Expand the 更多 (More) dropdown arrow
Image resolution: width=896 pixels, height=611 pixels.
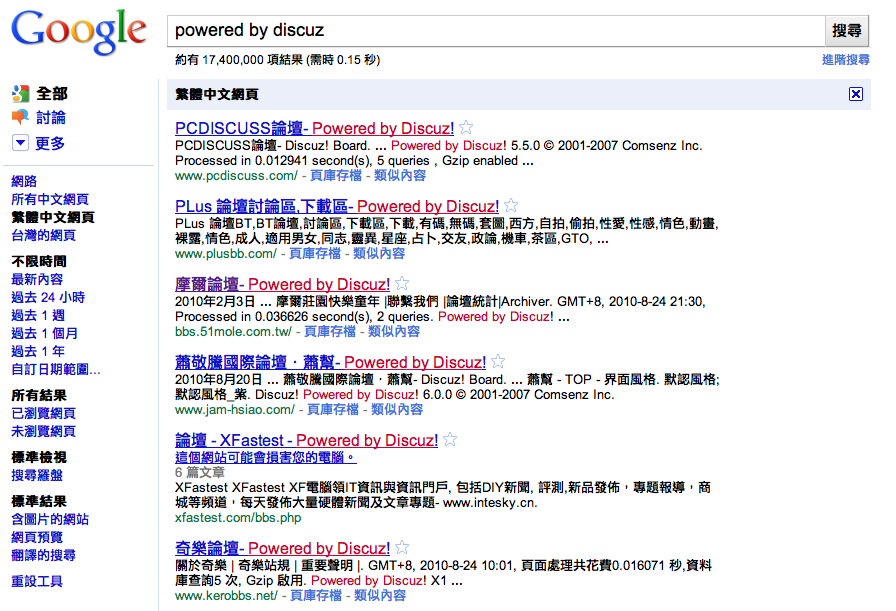(20, 142)
